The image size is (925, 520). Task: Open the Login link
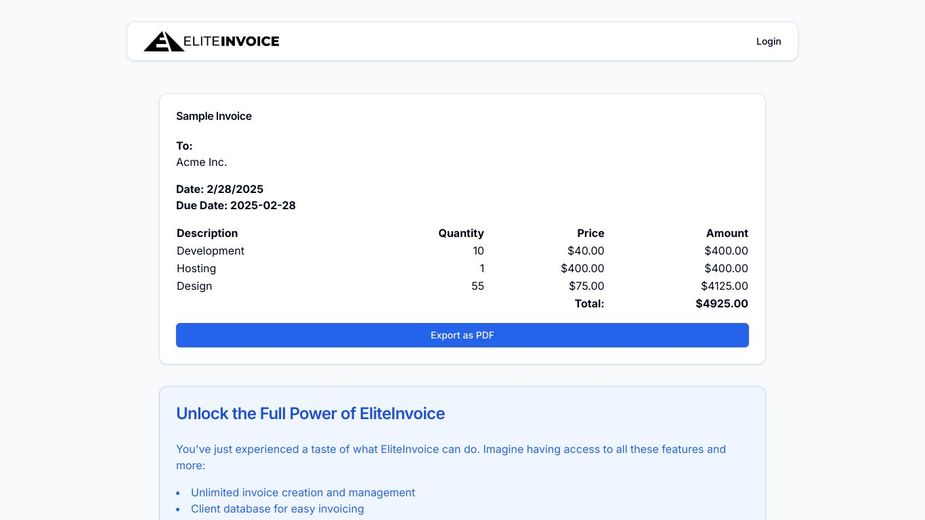pyautogui.click(x=768, y=41)
